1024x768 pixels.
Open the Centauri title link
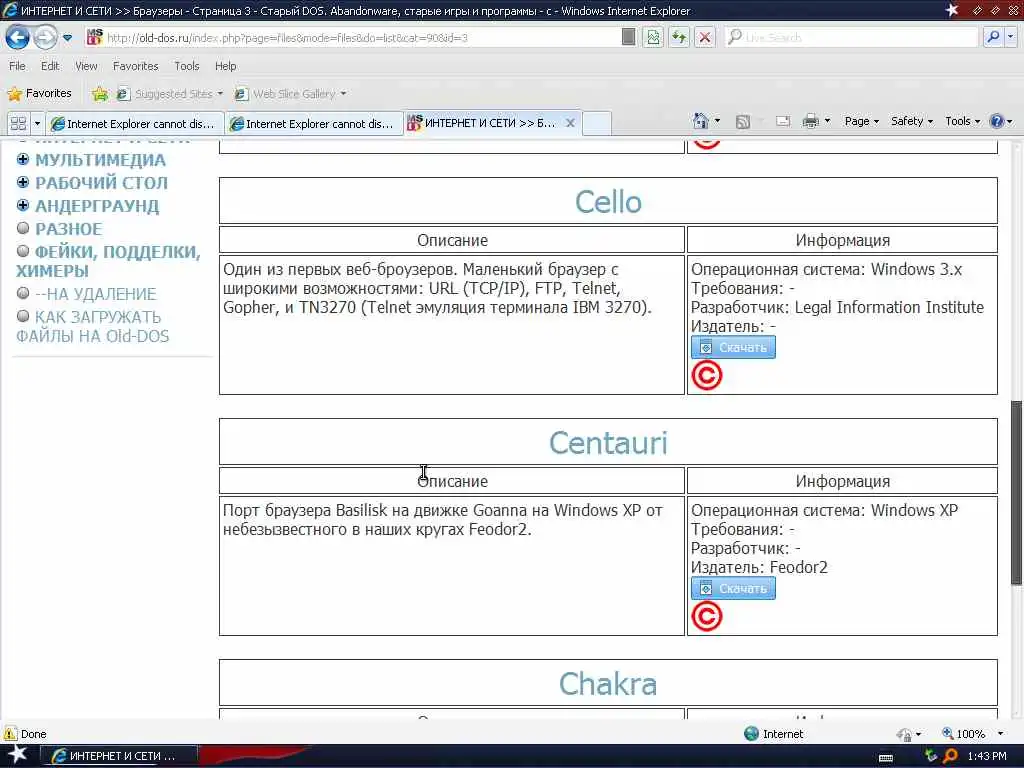608,443
